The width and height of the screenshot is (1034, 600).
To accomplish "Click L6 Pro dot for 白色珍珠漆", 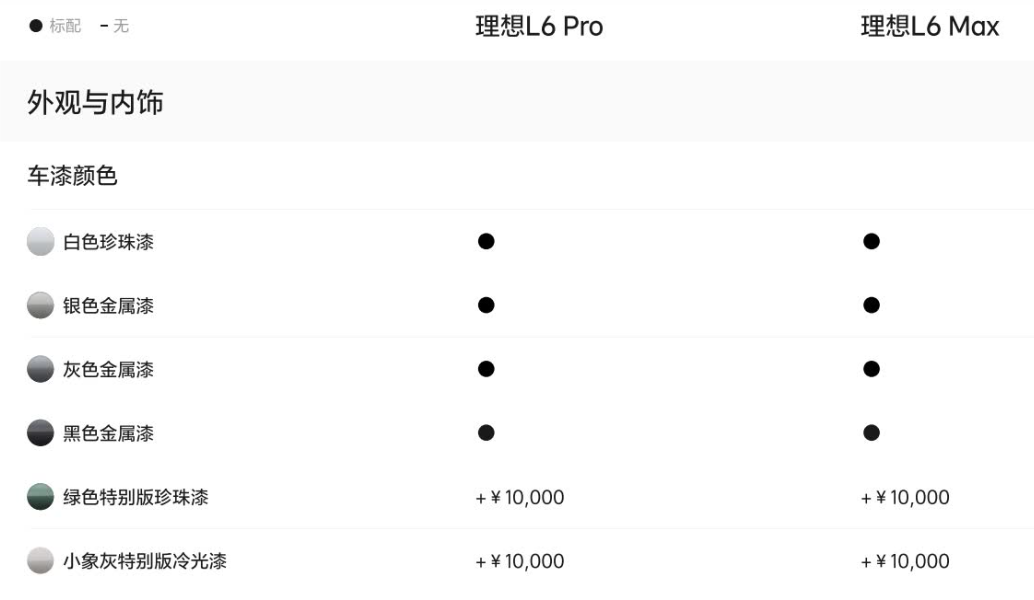I will coord(486,241).
